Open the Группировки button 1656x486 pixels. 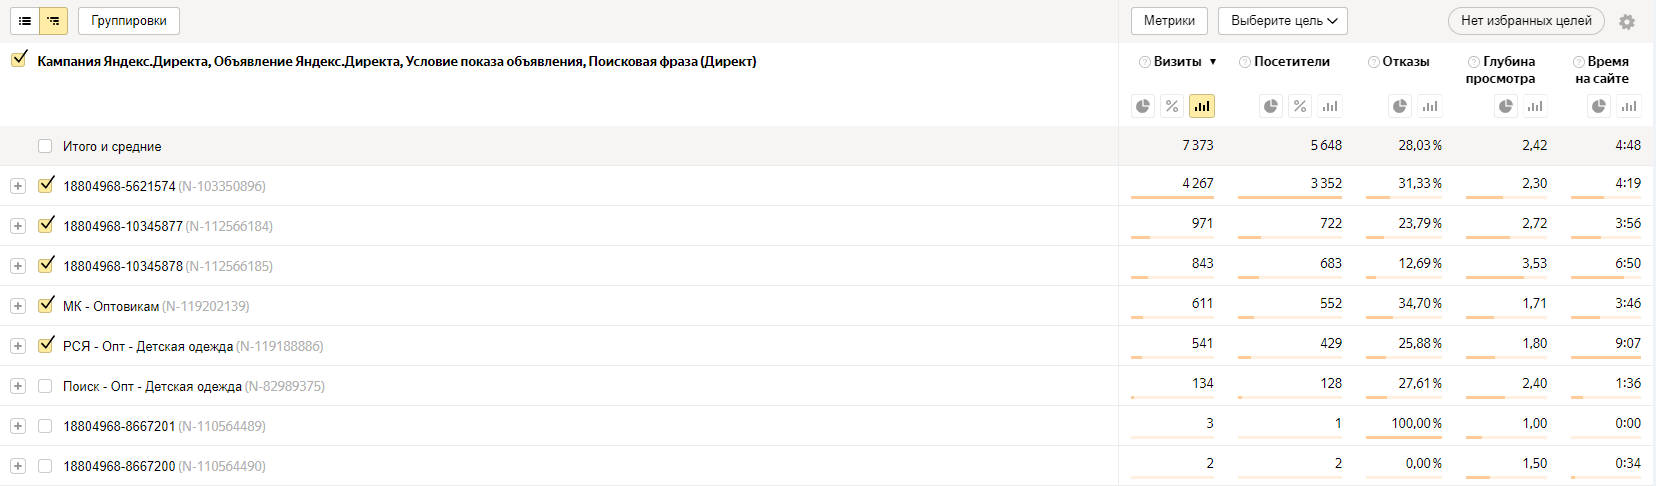point(129,21)
